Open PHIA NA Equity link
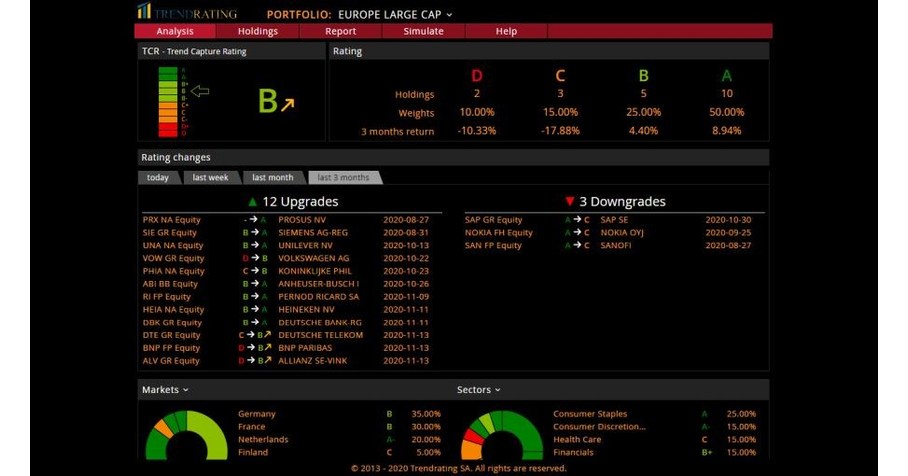Image resolution: width=908 pixels, height=476 pixels. [174, 271]
